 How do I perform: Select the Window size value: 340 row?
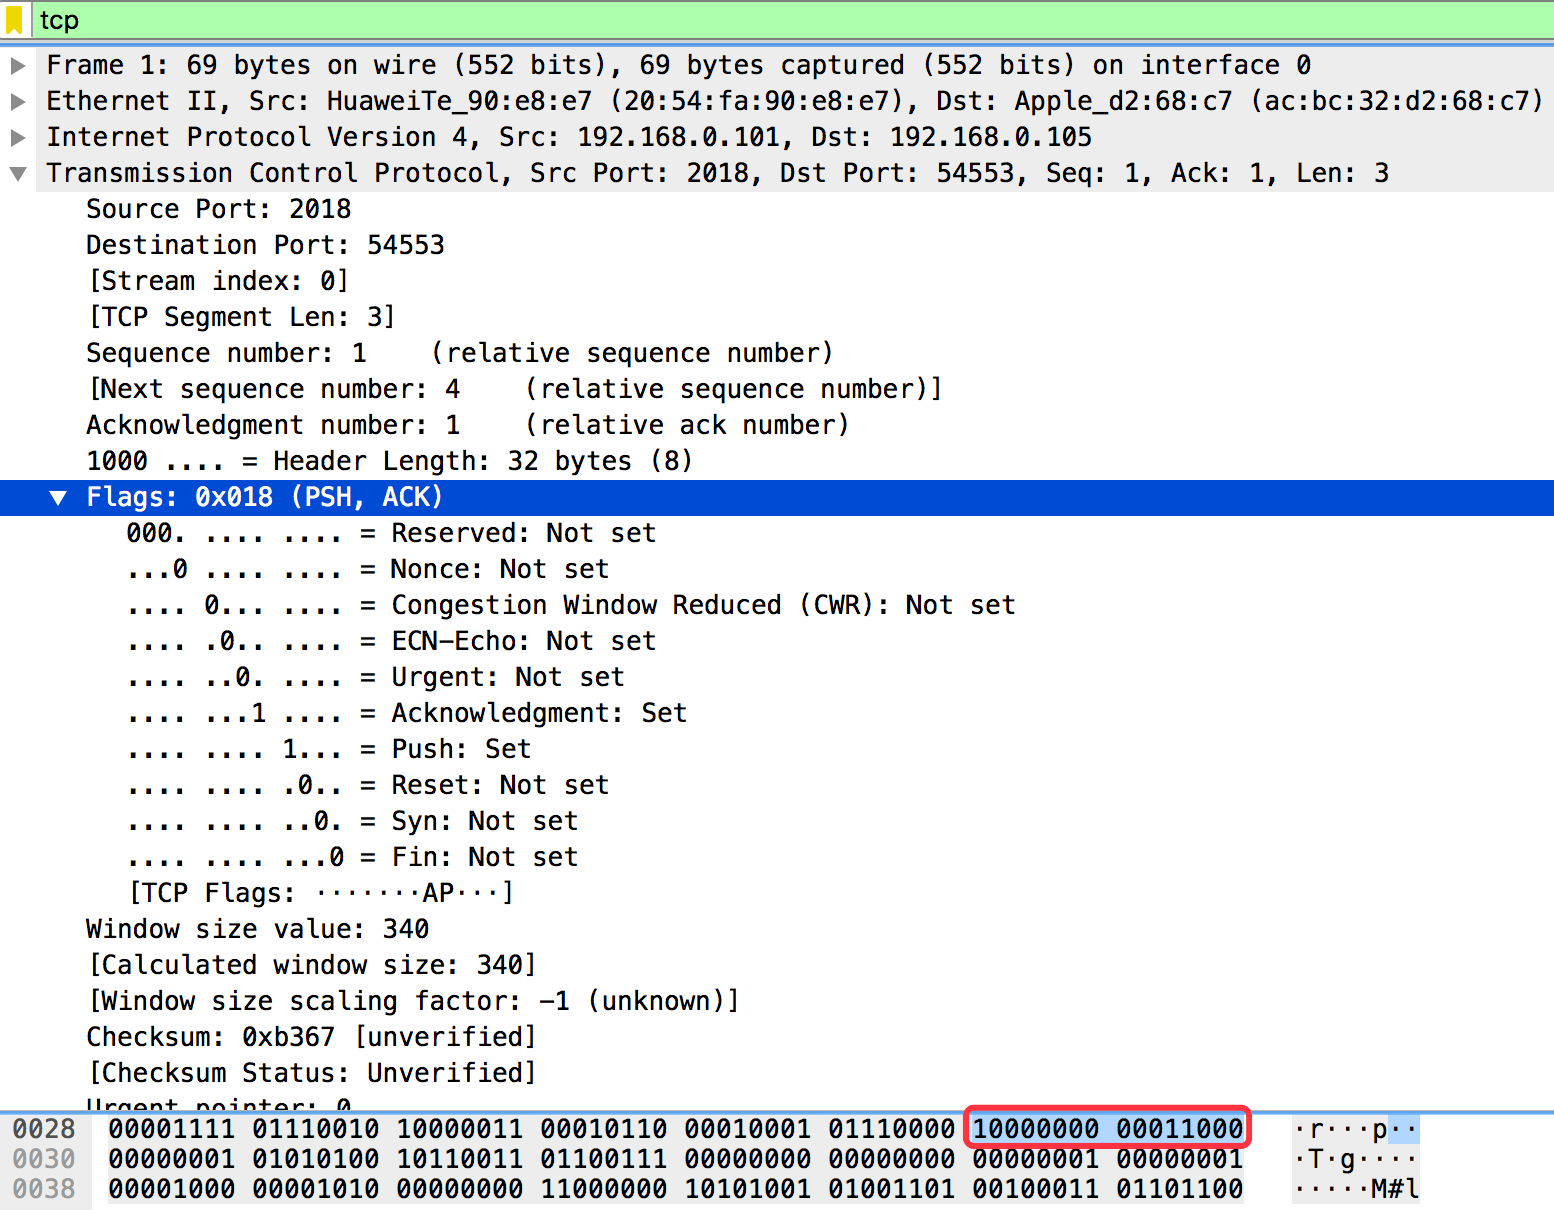point(257,929)
